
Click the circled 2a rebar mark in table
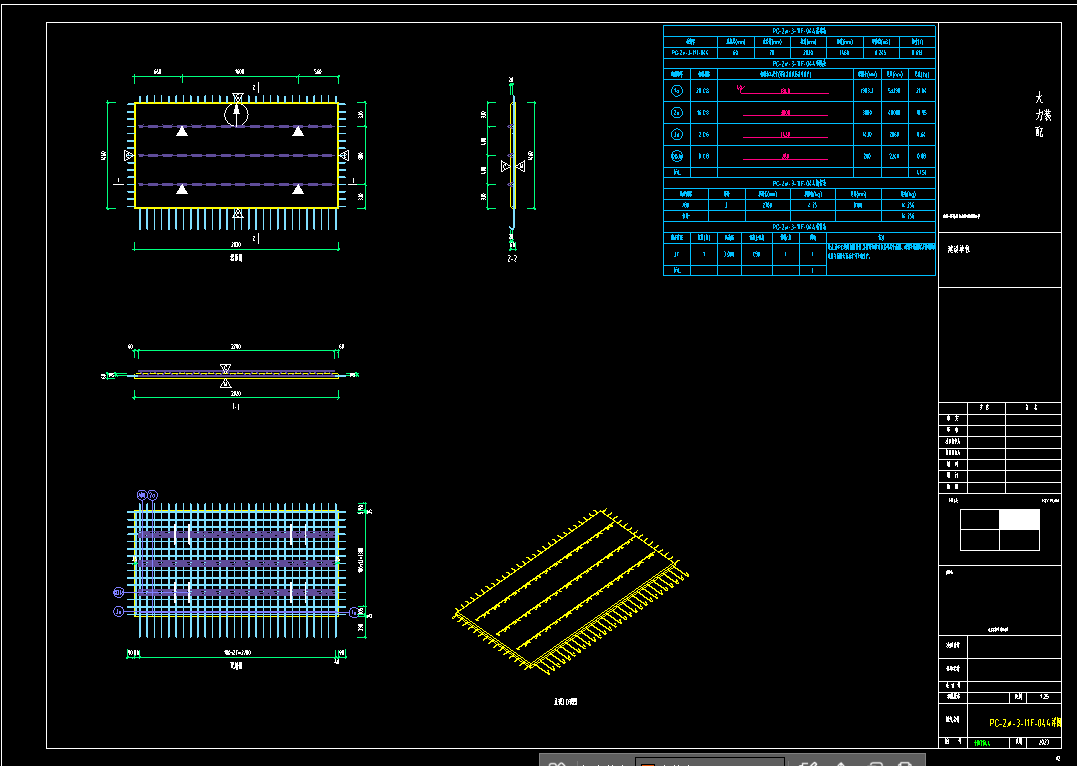click(x=677, y=113)
